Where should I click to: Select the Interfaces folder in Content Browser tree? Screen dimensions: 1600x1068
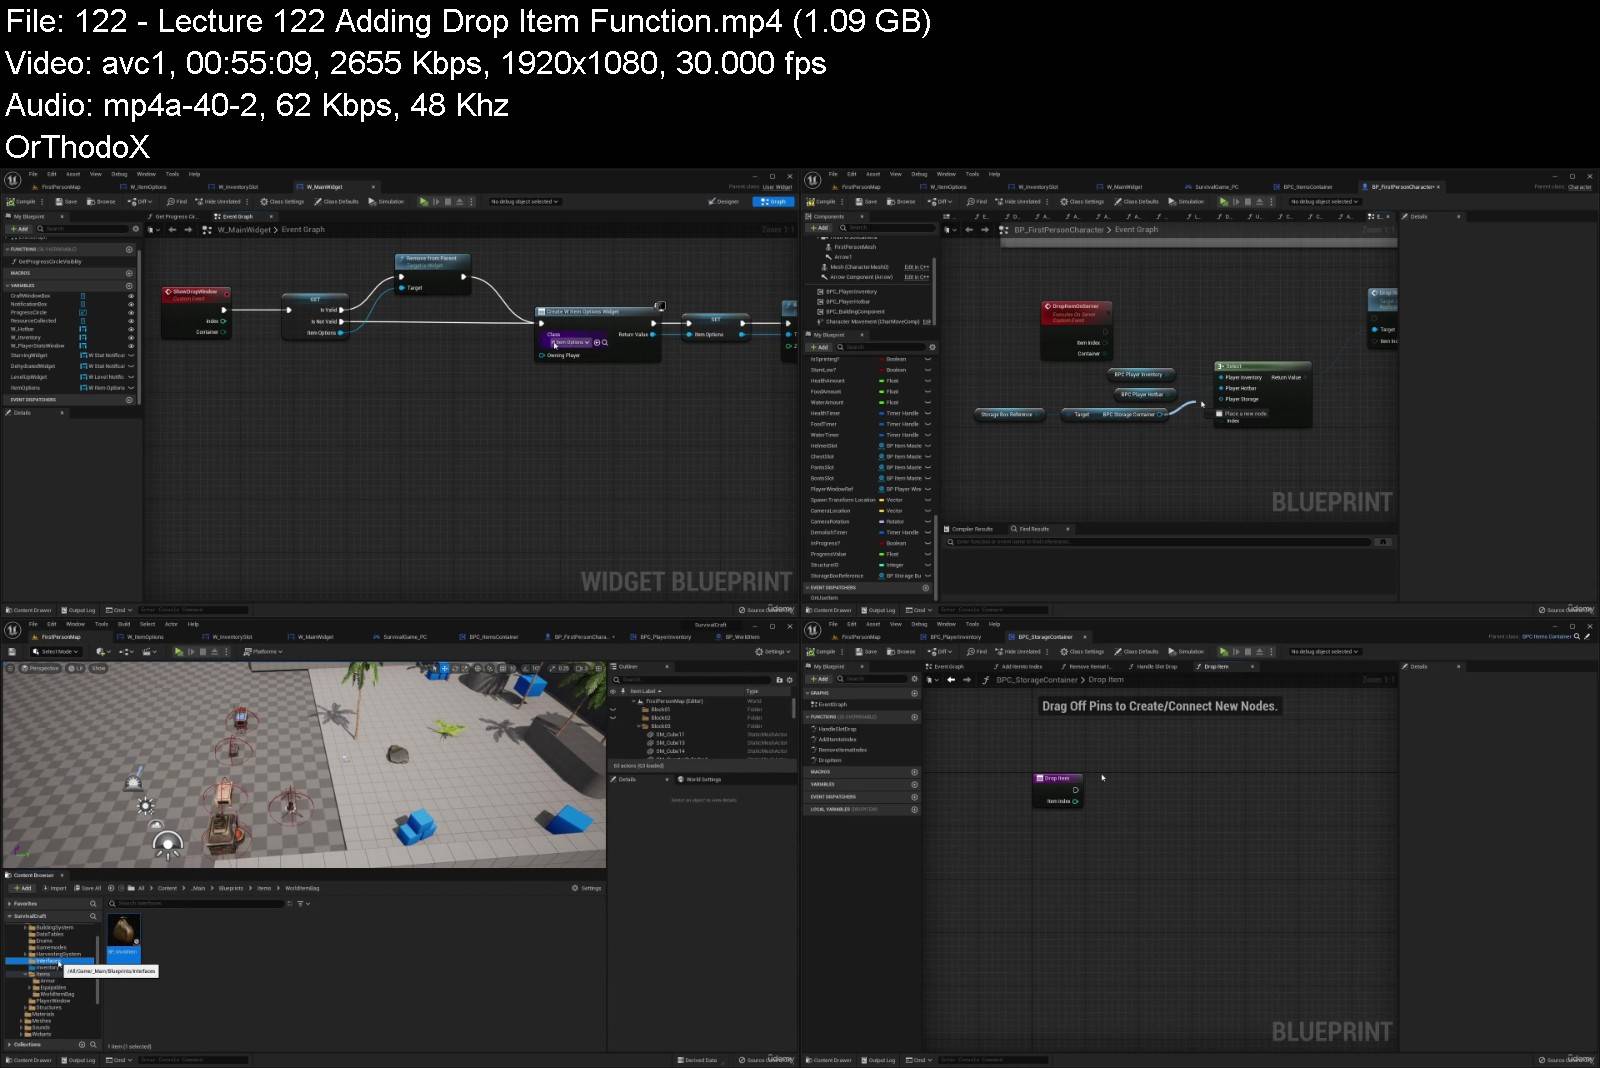[48, 961]
